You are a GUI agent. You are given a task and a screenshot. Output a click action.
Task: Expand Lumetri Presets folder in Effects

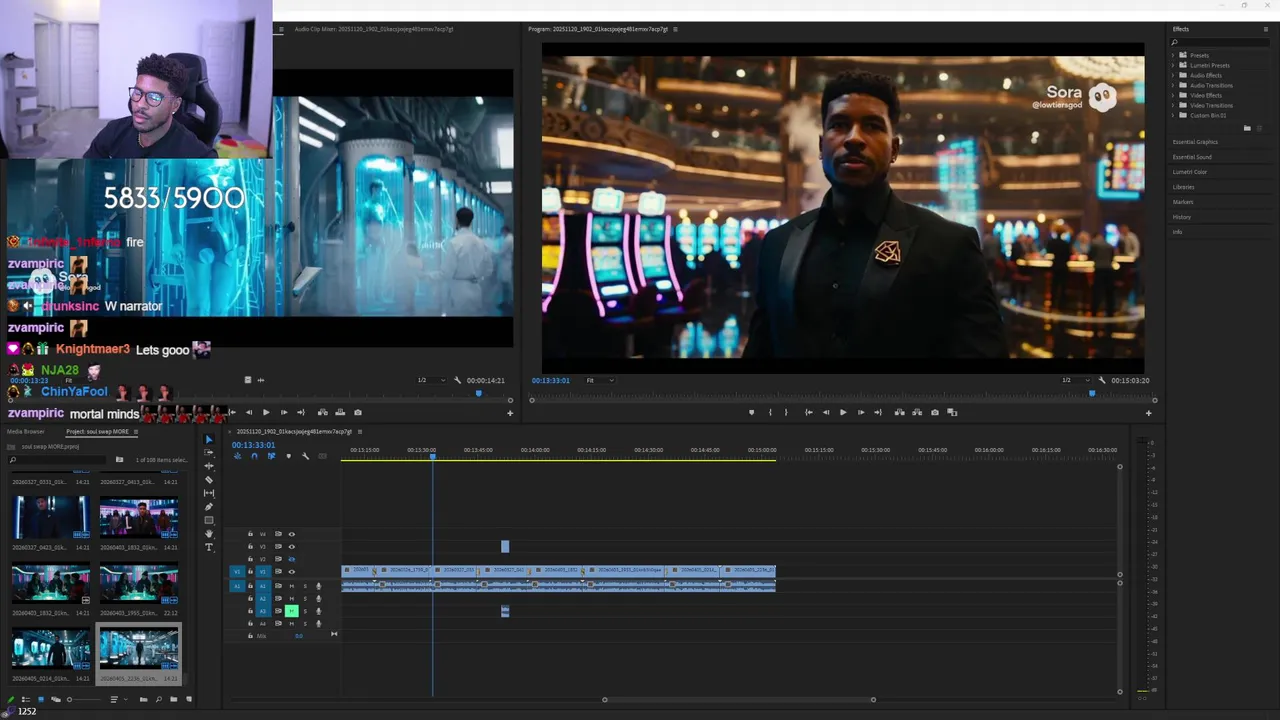click(1173, 65)
